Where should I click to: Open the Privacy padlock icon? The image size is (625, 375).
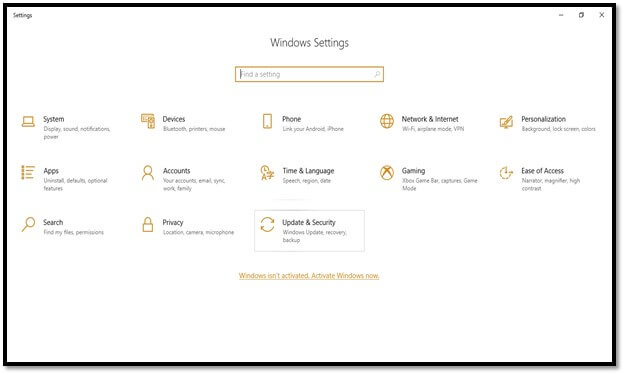[x=148, y=224]
